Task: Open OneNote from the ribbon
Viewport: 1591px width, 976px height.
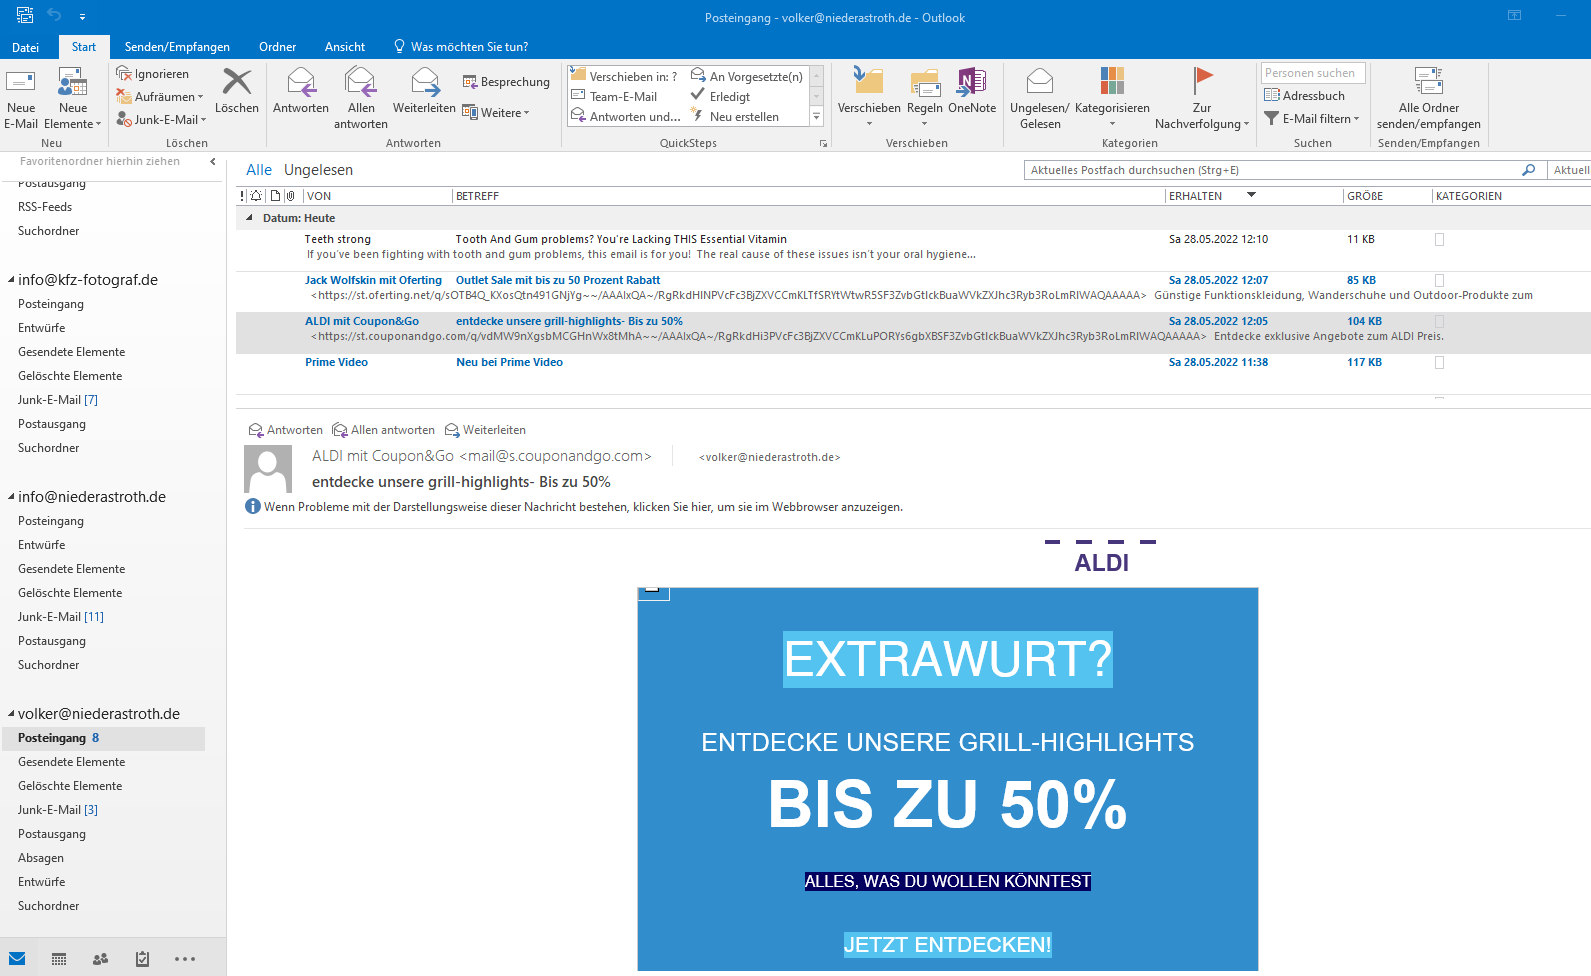Action: (971, 83)
